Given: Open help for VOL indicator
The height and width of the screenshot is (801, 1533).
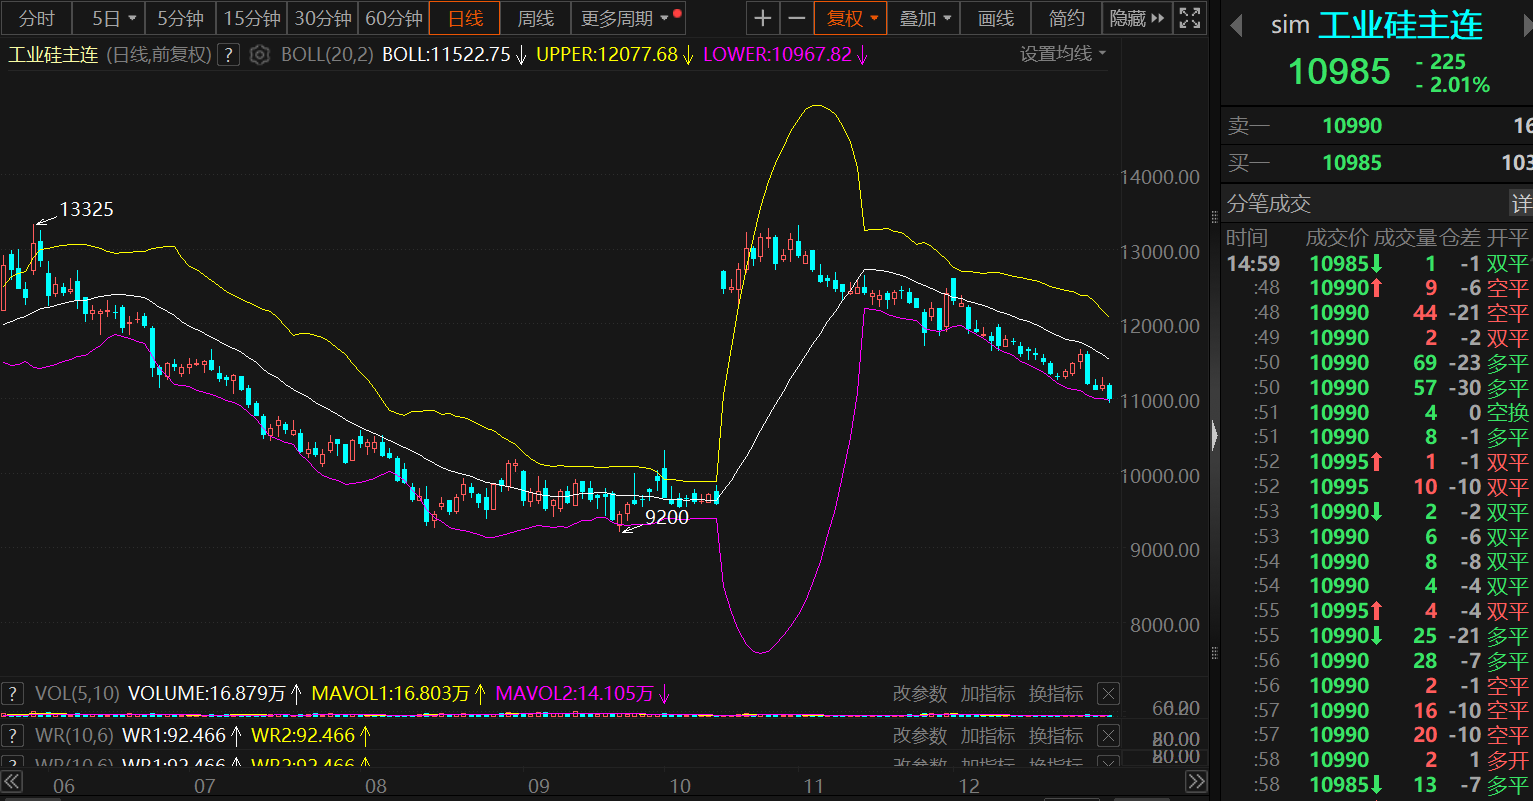Looking at the screenshot, I should tap(13, 694).
